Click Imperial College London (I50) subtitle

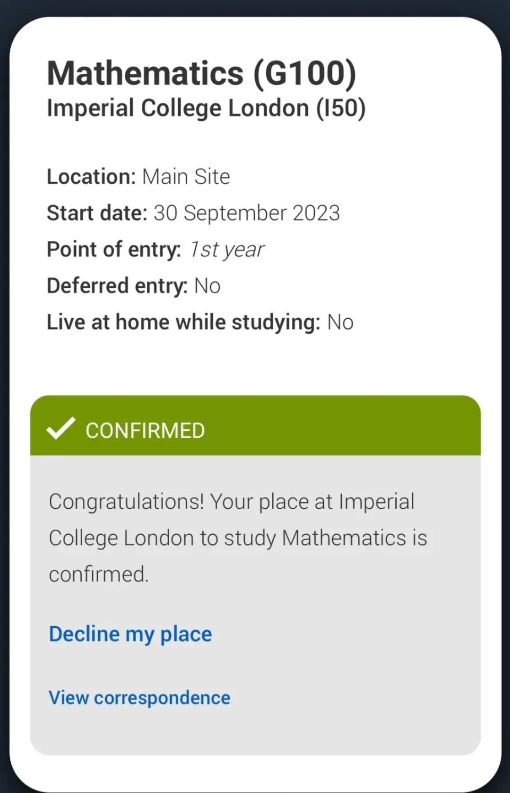[206, 109]
